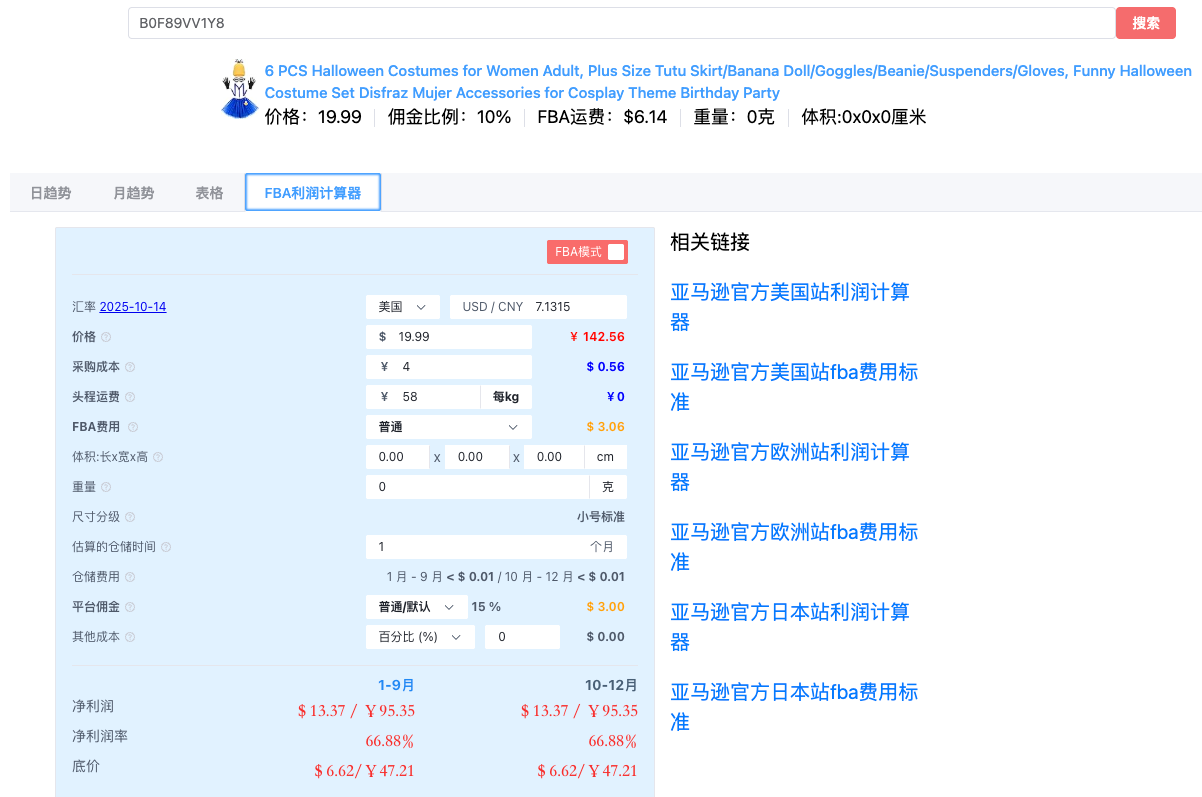Expand the FBA费用 普通 dropdown
This screenshot has height=797, width=1202.
pyautogui.click(x=448, y=427)
